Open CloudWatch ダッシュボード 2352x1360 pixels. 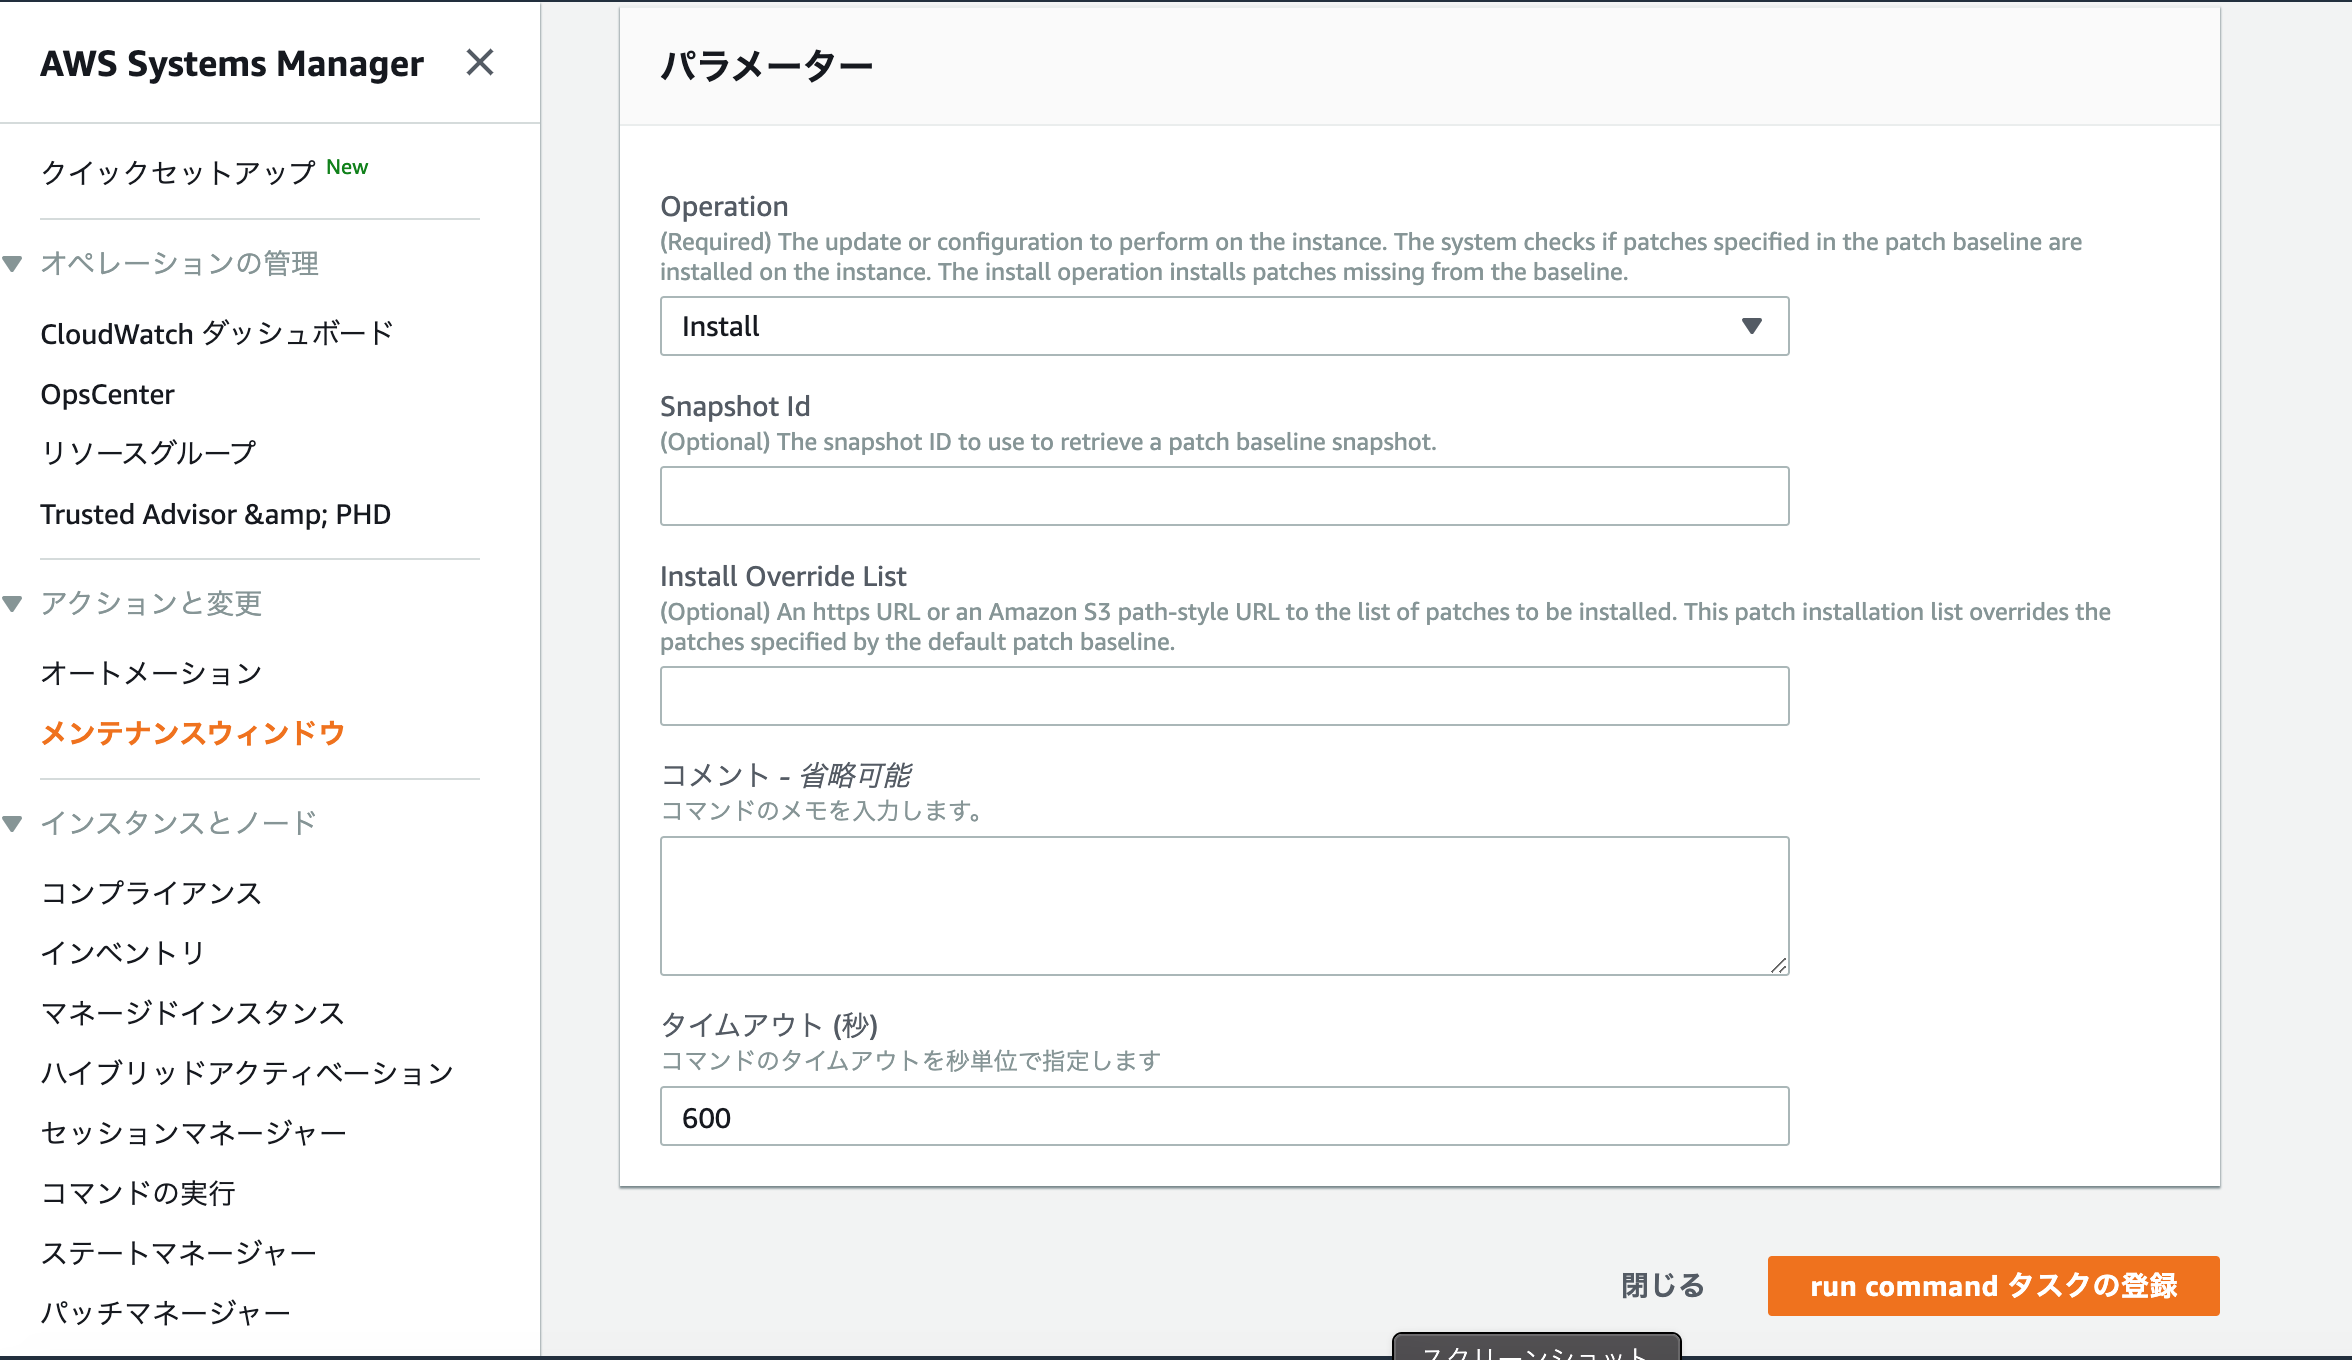[x=217, y=333]
